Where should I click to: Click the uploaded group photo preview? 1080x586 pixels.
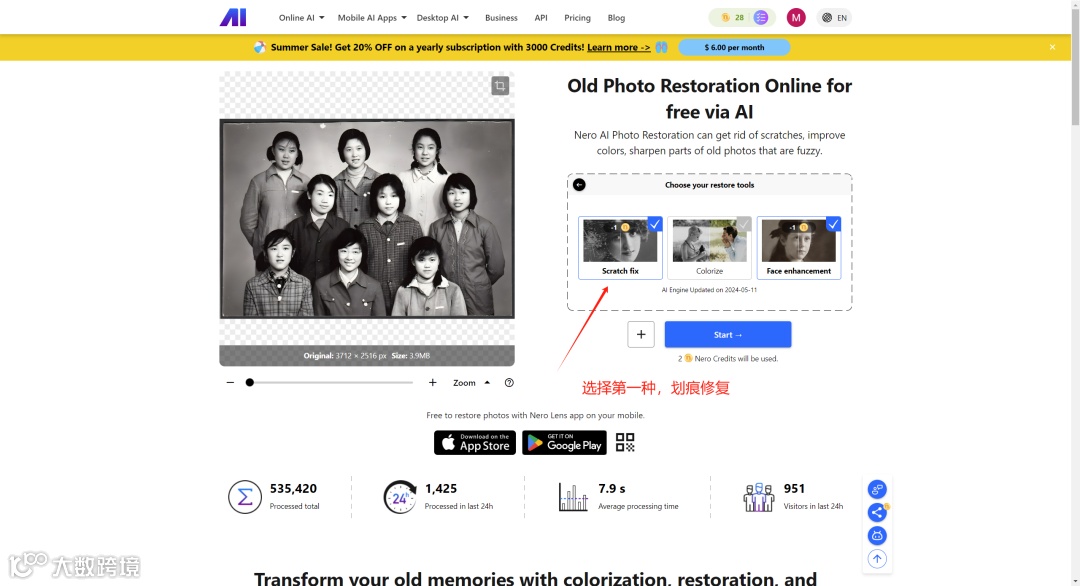367,219
